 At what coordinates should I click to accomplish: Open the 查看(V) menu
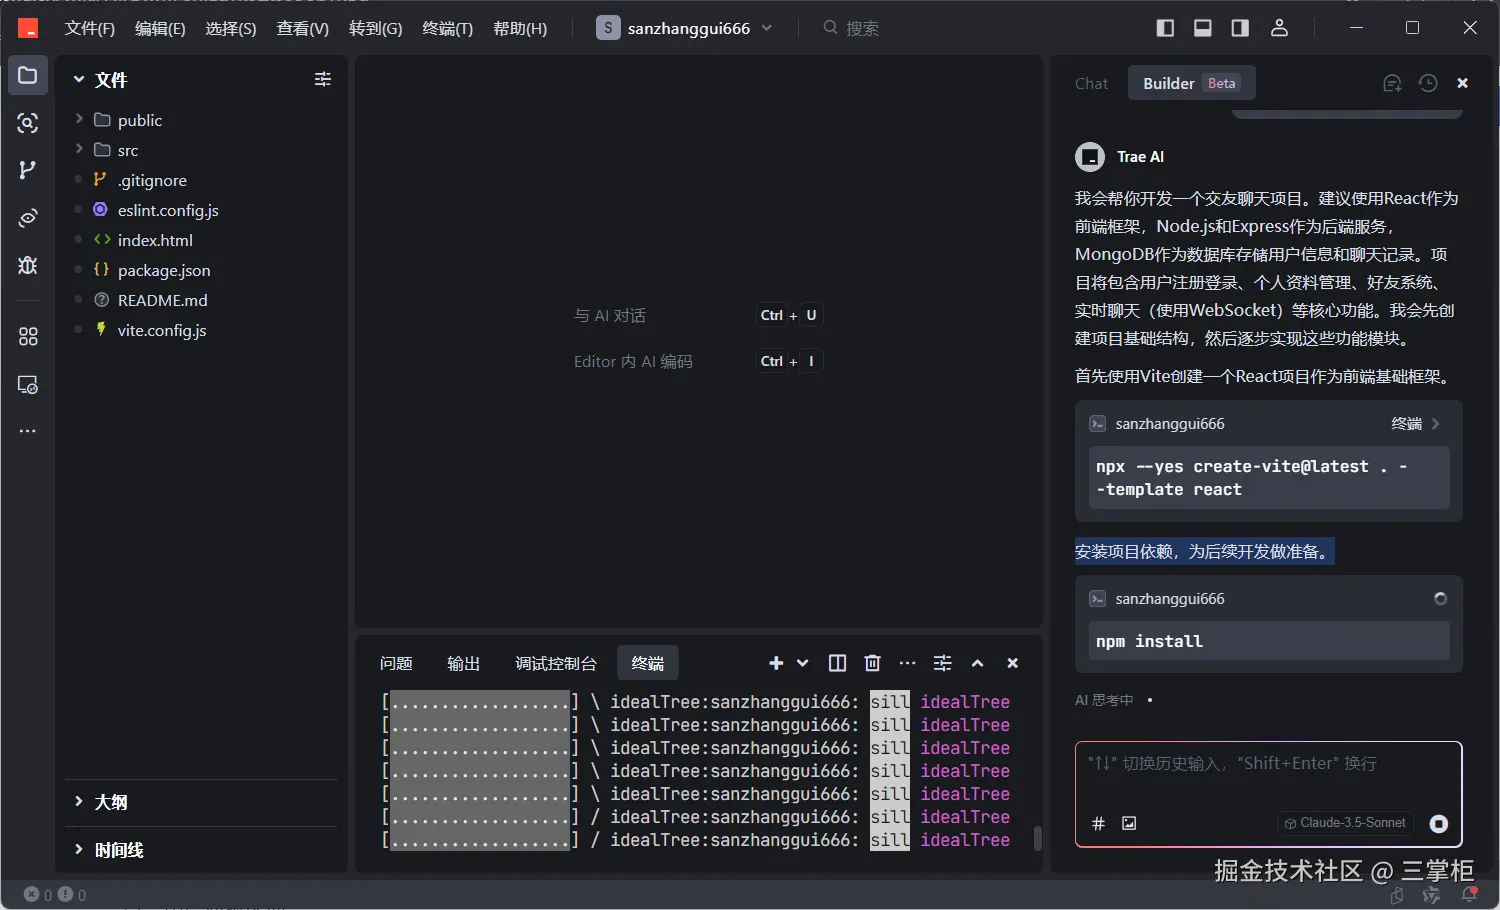303,28
